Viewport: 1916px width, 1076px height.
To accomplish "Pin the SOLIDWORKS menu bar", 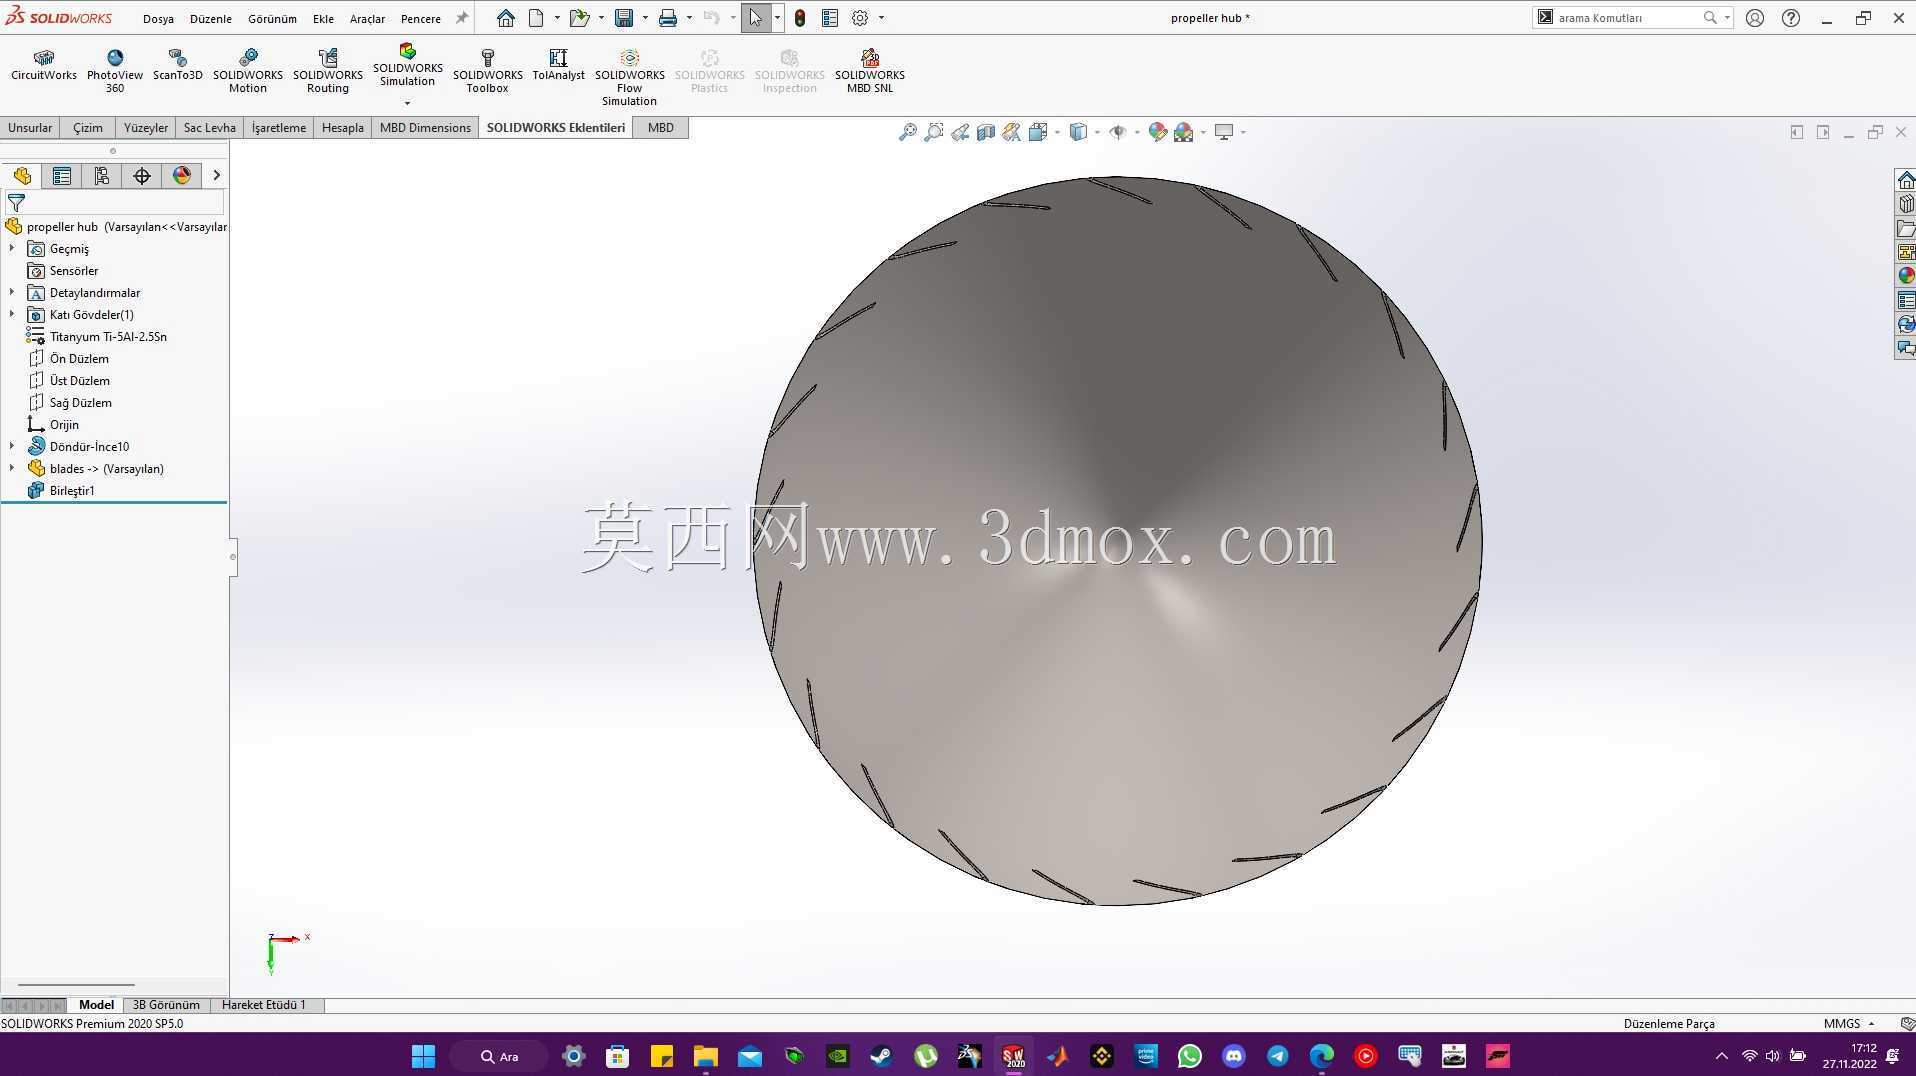I will (461, 18).
